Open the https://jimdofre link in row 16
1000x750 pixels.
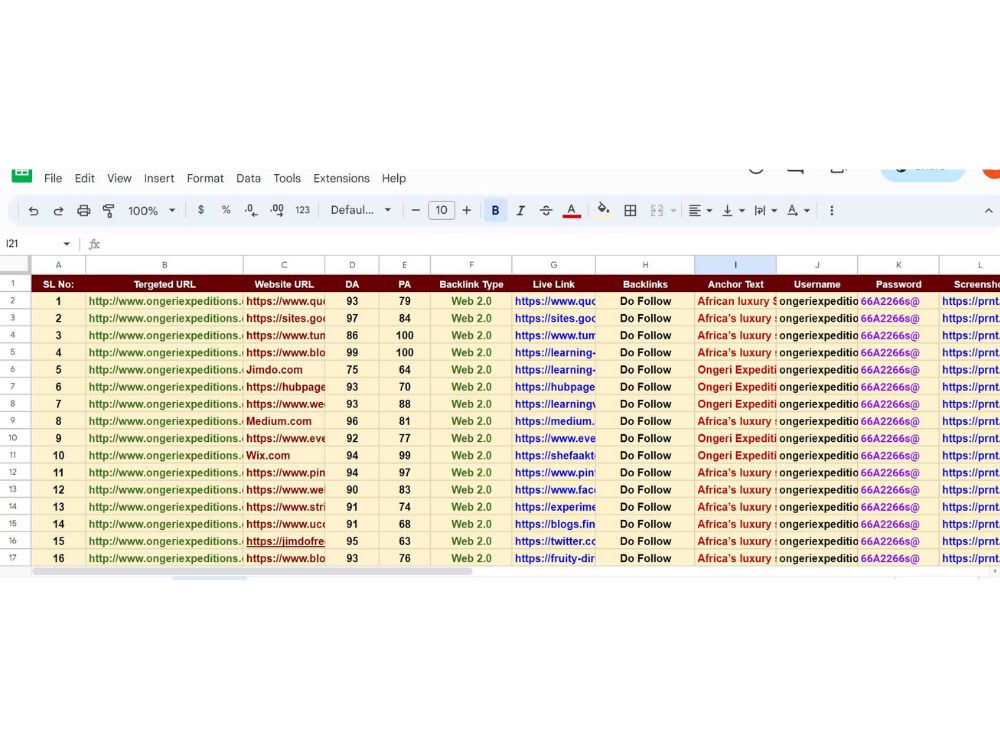(285, 541)
